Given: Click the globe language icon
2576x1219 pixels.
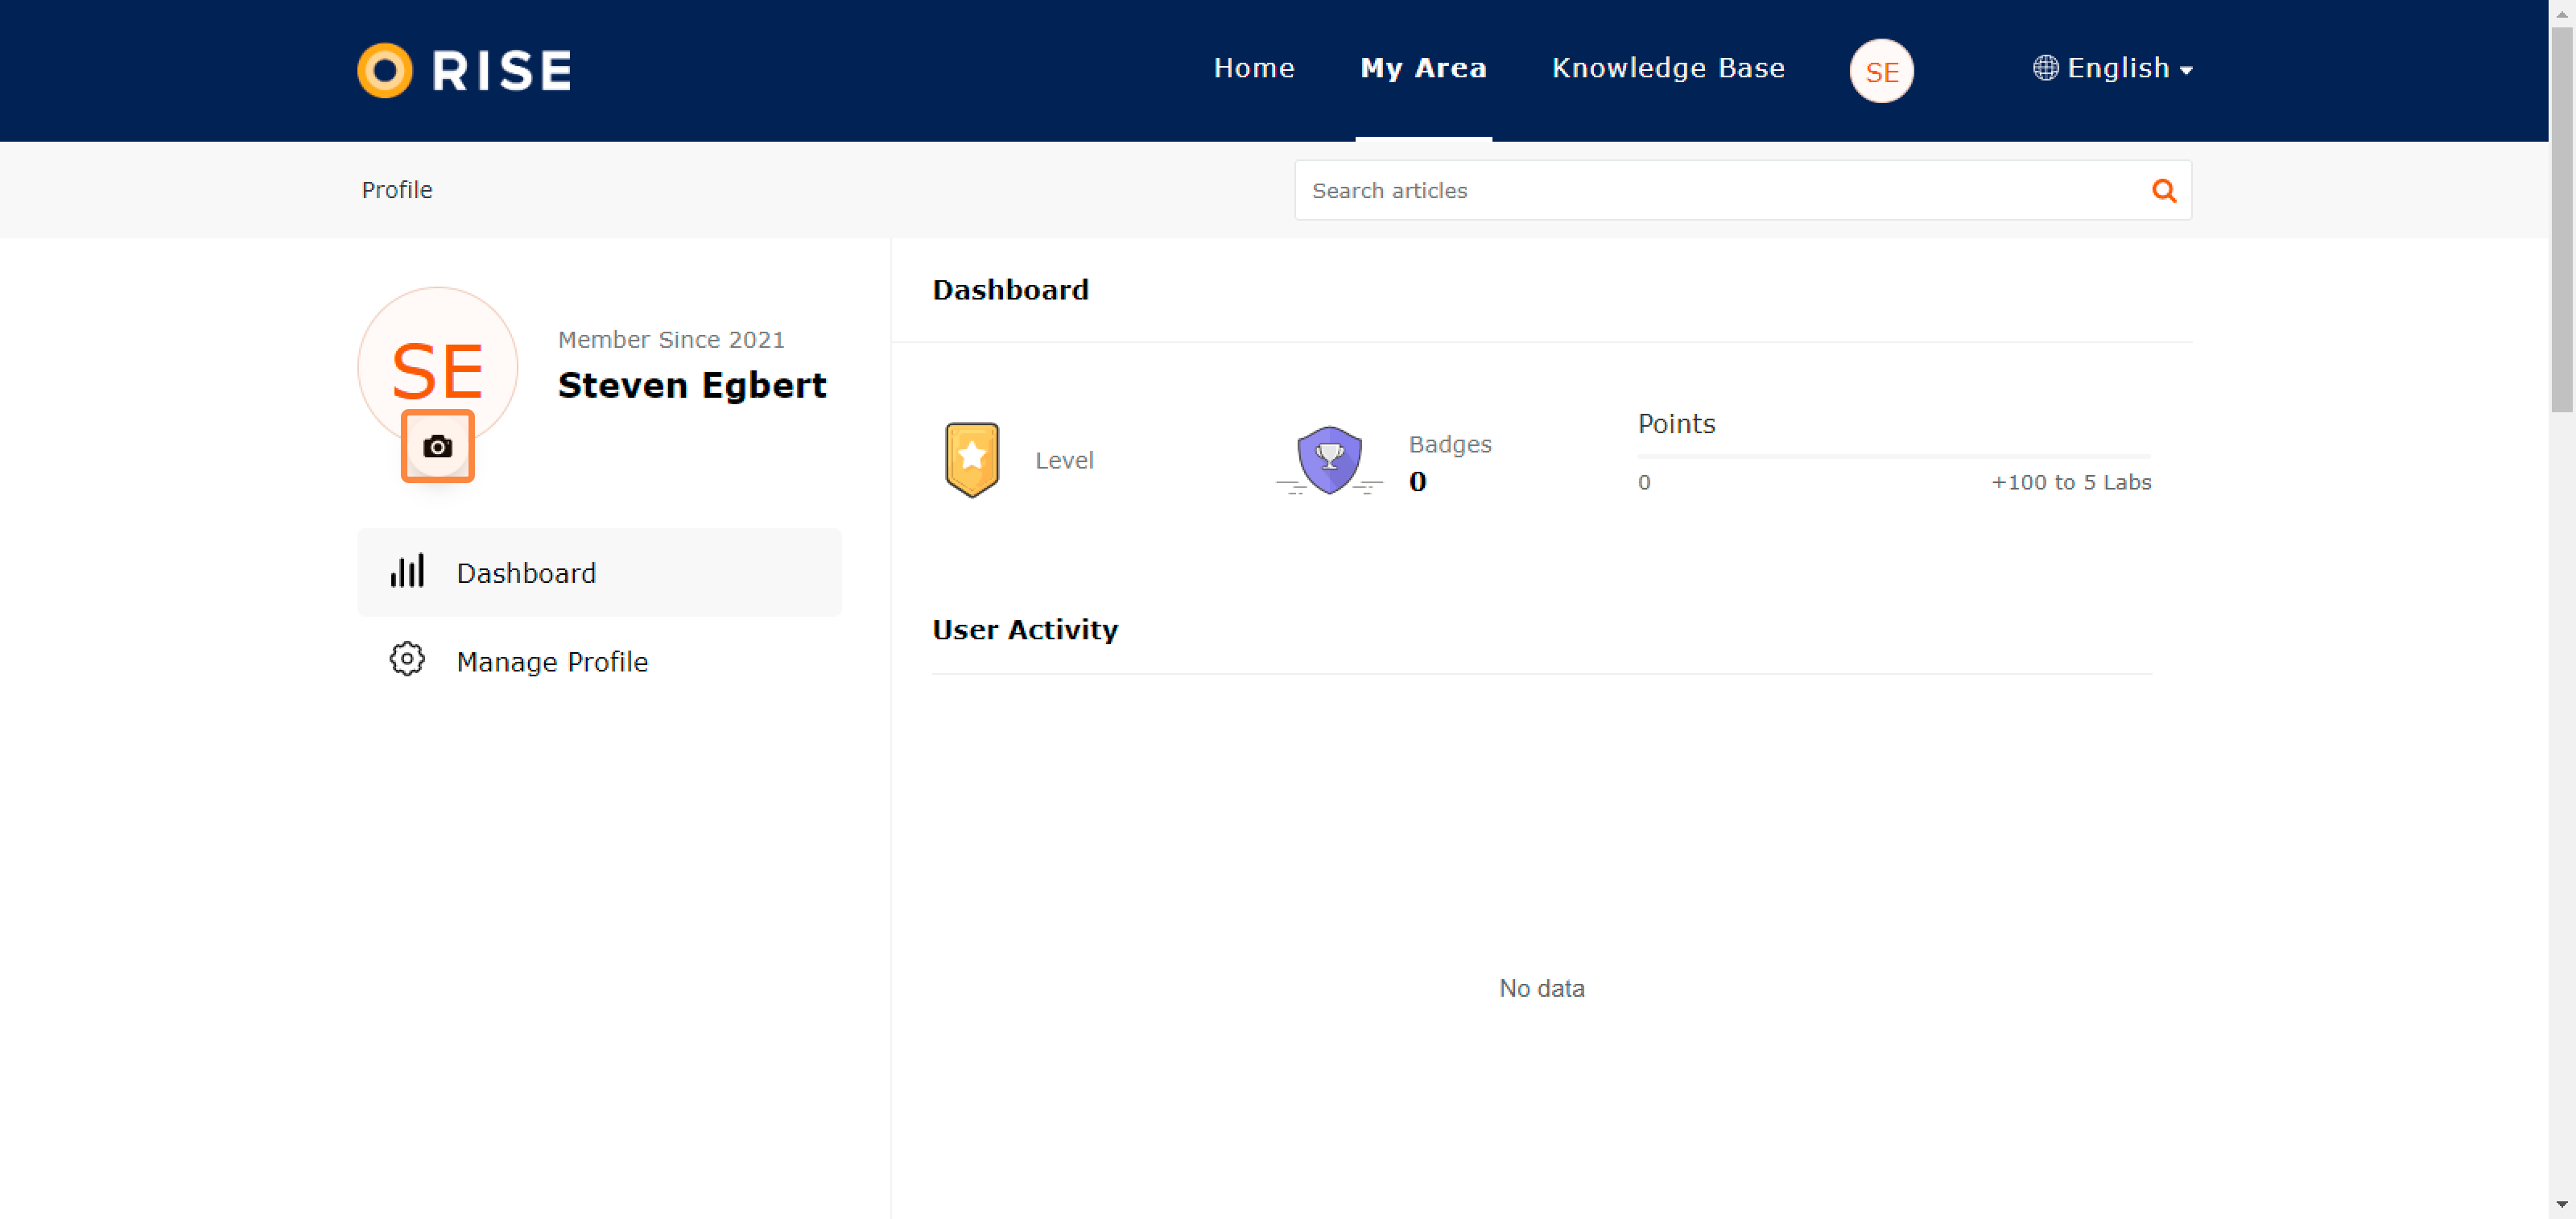Looking at the screenshot, I should coord(2045,68).
